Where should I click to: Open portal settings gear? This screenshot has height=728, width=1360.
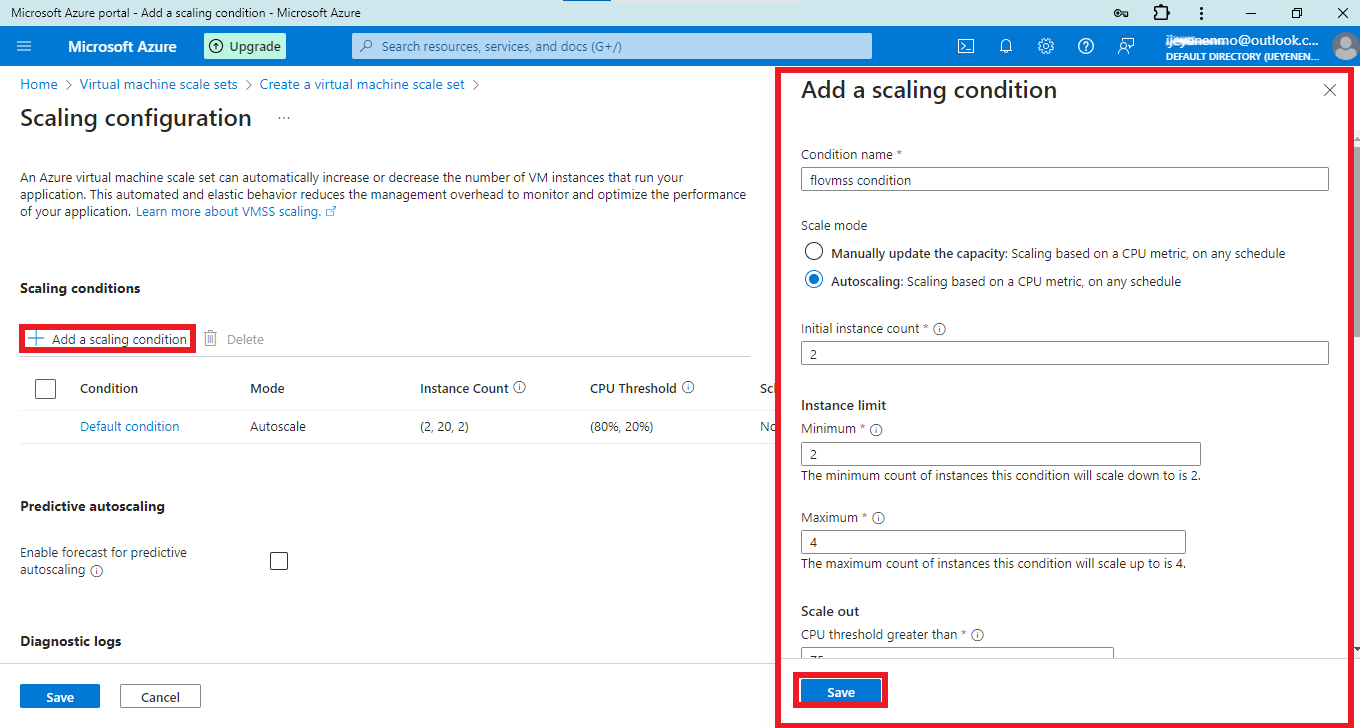point(1046,46)
